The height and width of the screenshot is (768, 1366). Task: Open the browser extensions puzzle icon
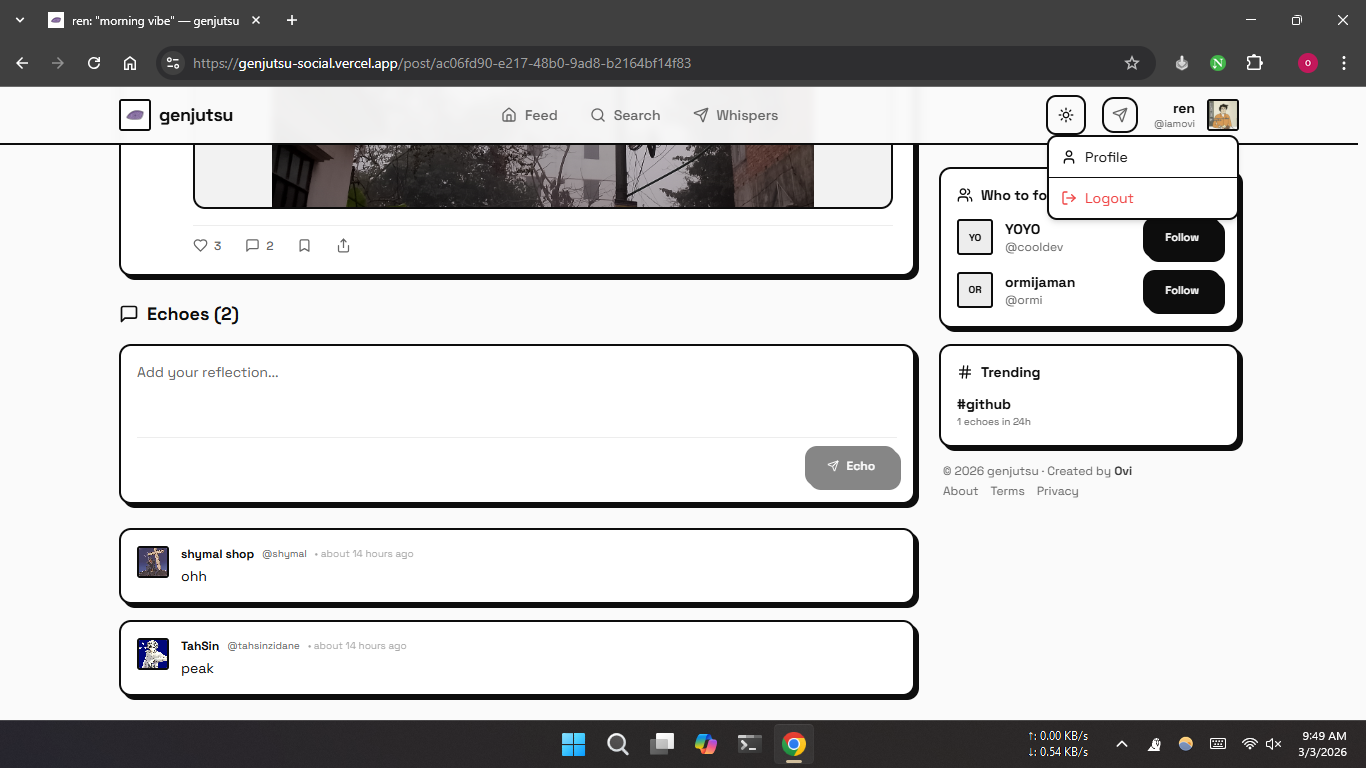[1254, 63]
